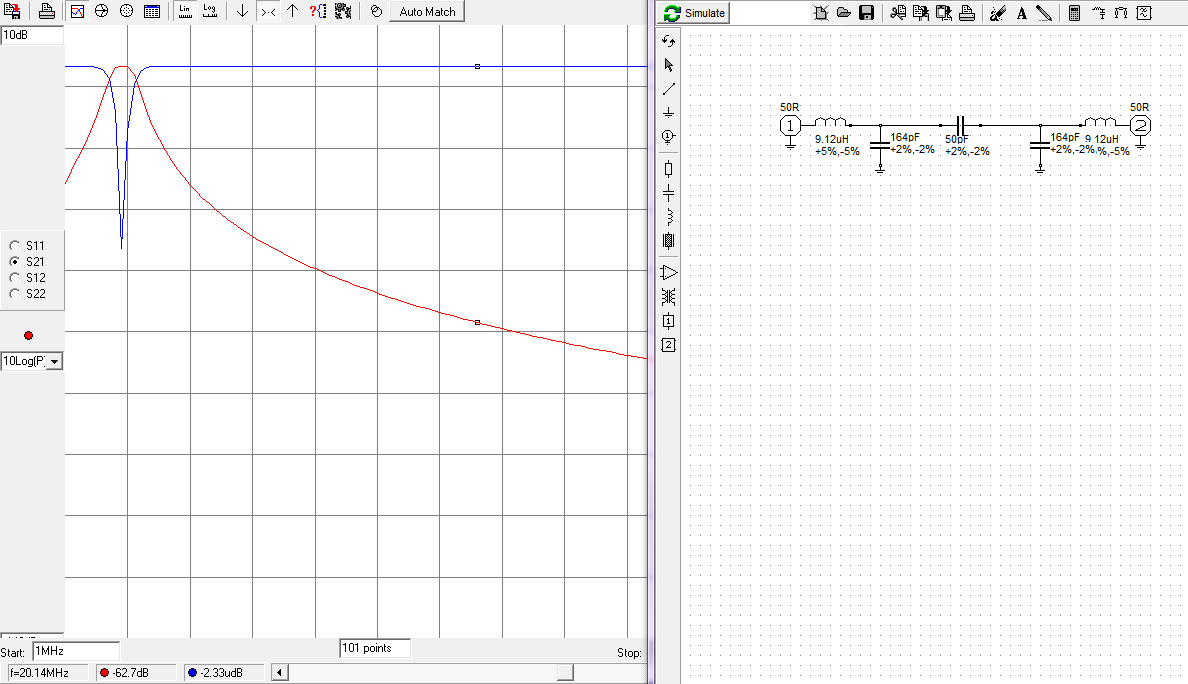Switch to logarithmic frequency scale
Image resolution: width=1188 pixels, height=684 pixels.
point(209,12)
